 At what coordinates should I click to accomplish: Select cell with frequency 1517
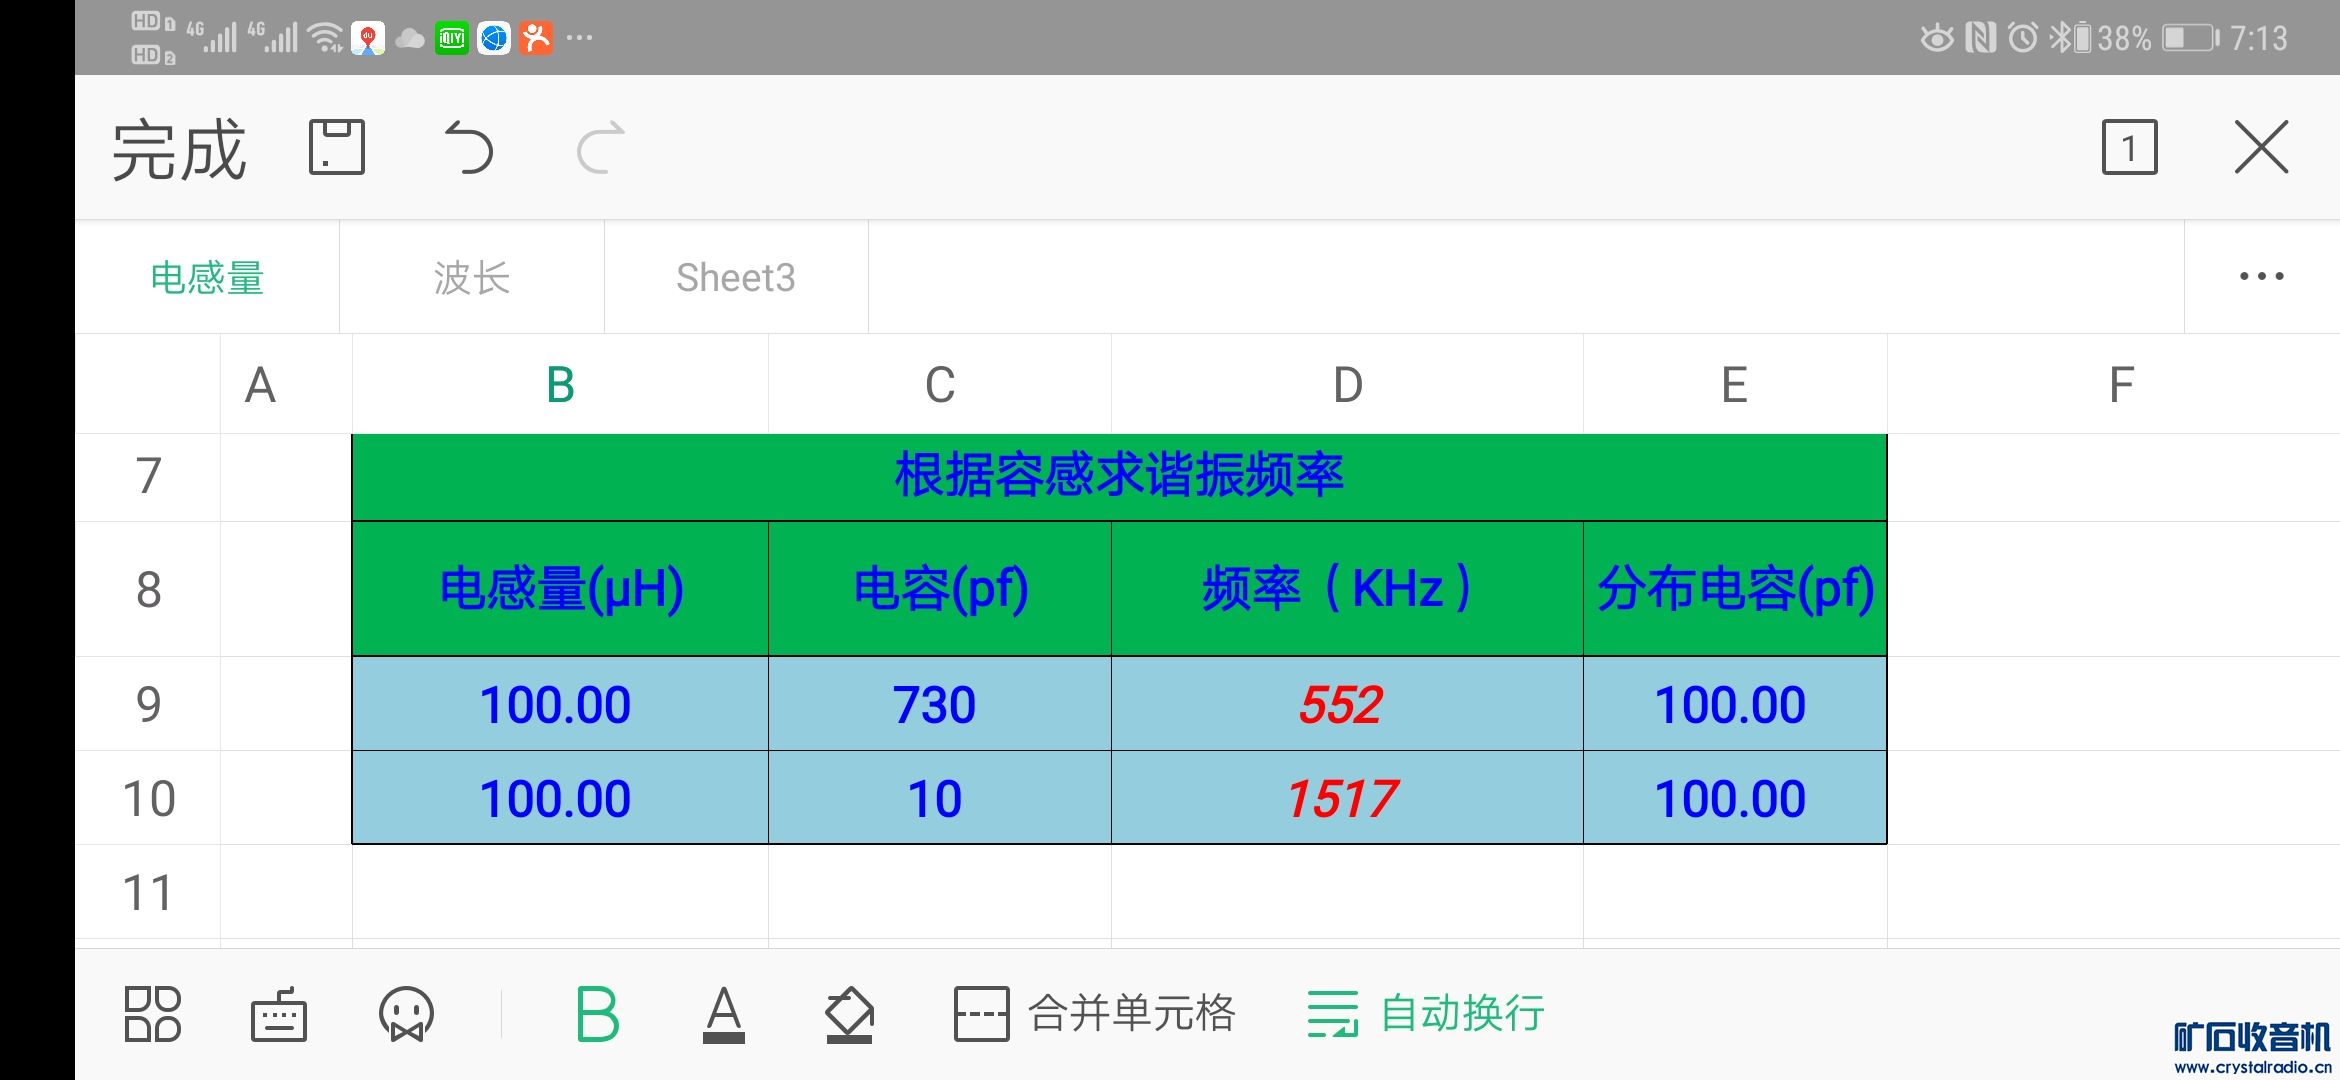[1345, 798]
